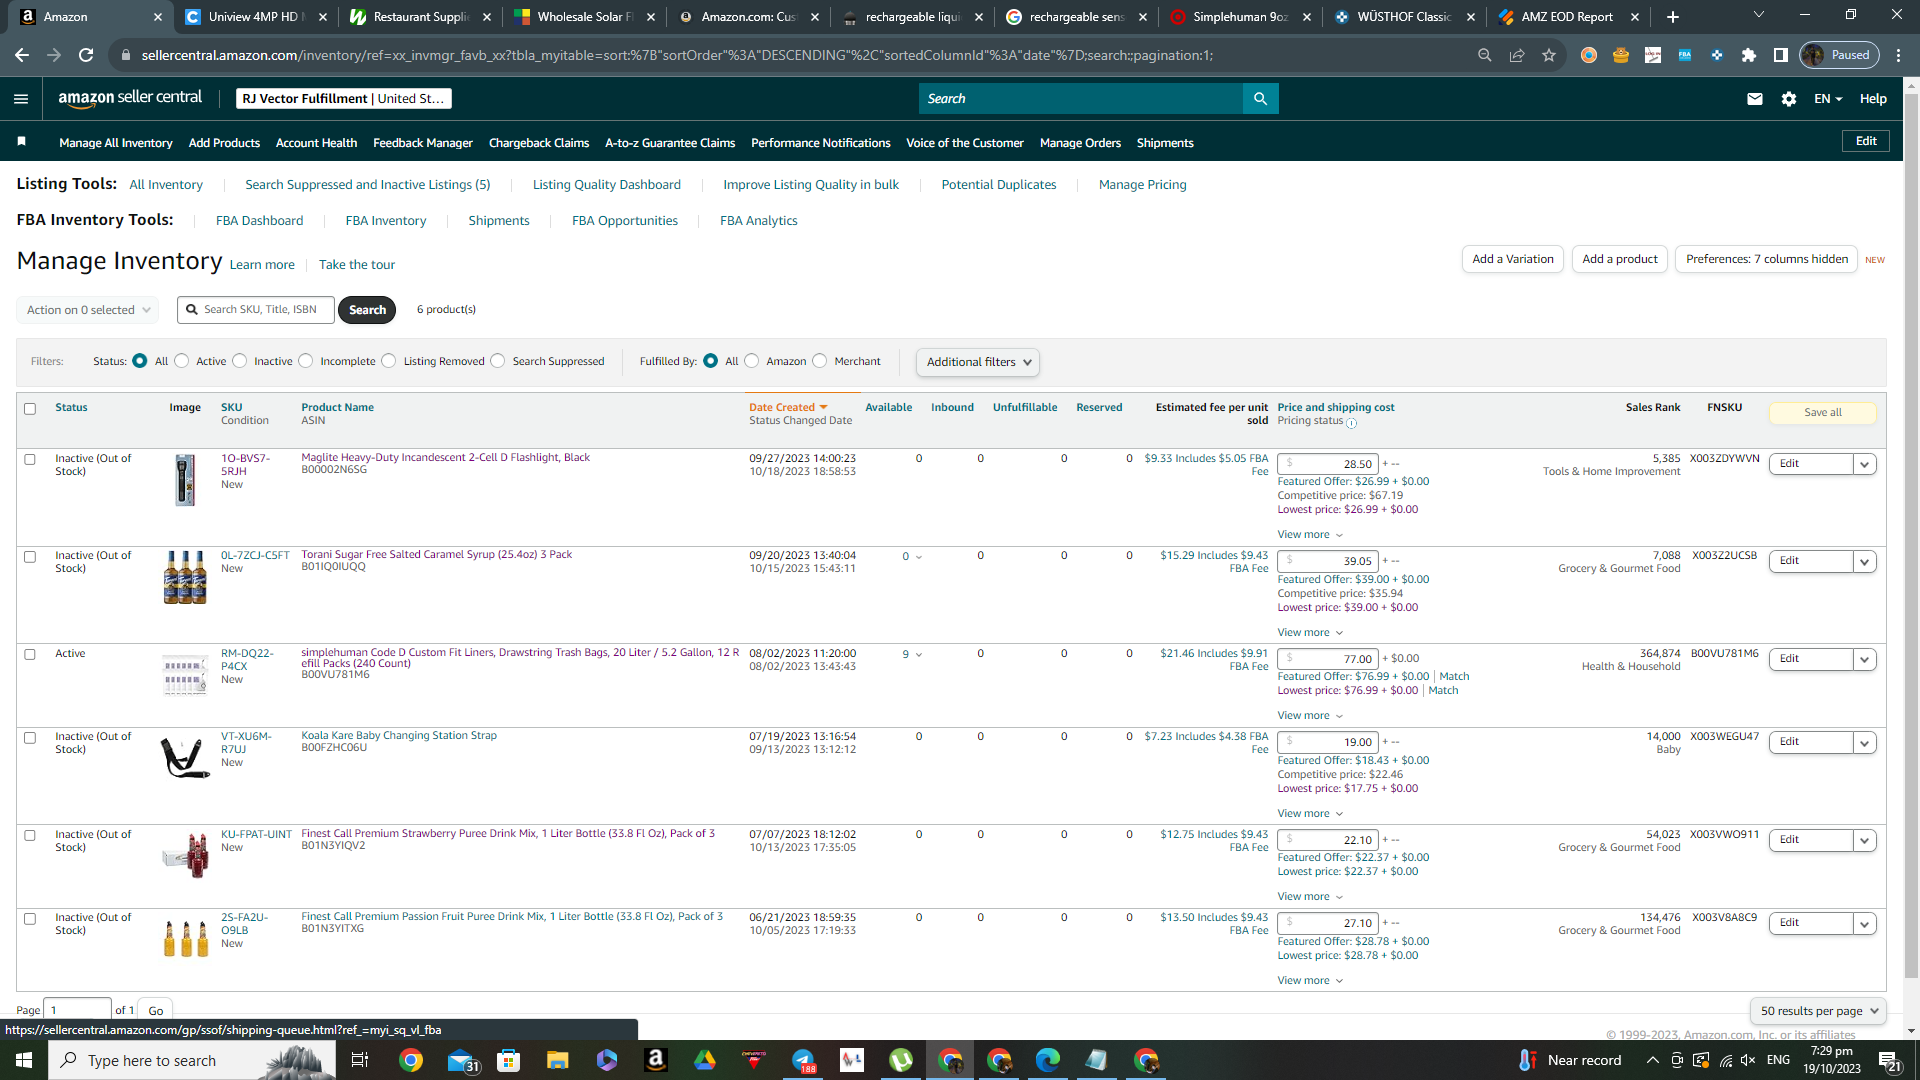Select the simplehuman Liners row checkbox
This screenshot has height=1080, width=1920.
coord(30,654)
